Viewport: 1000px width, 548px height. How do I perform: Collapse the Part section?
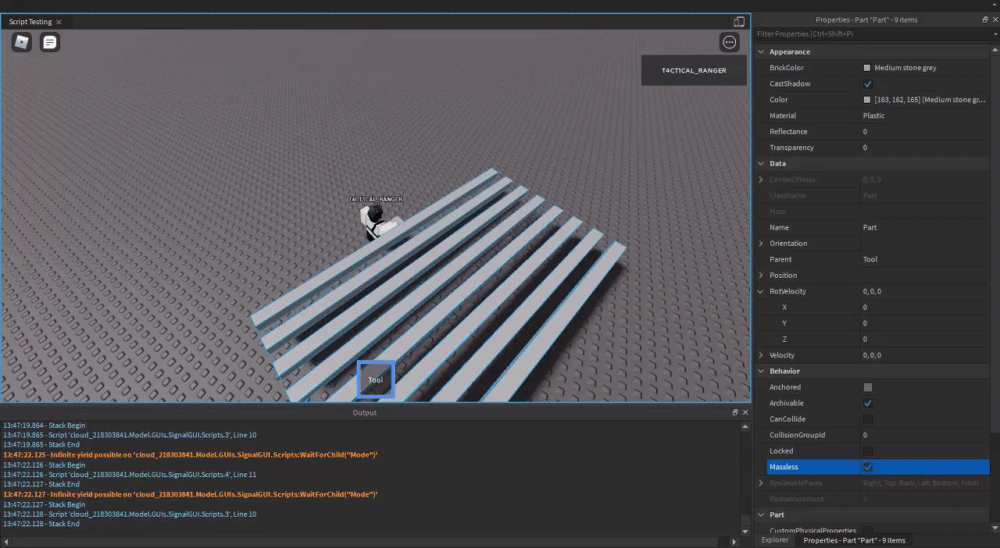pos(761,514)
